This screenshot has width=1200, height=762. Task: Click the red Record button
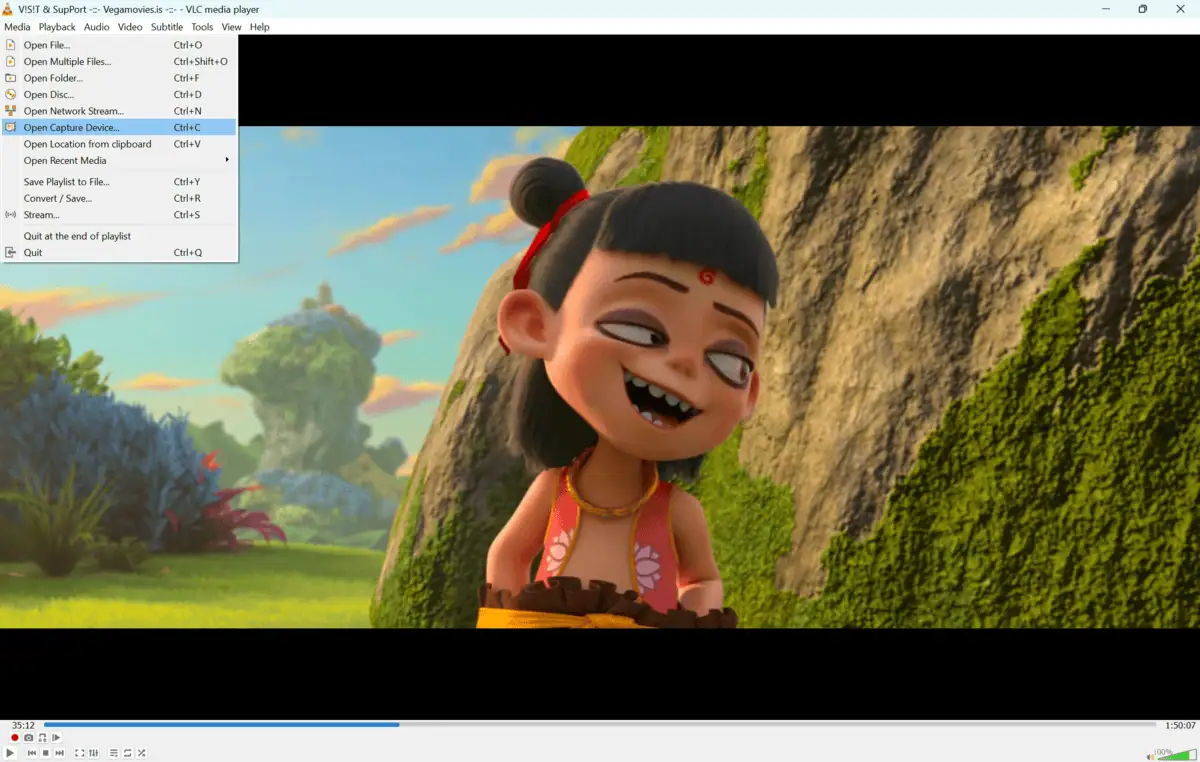pos(14,738)
